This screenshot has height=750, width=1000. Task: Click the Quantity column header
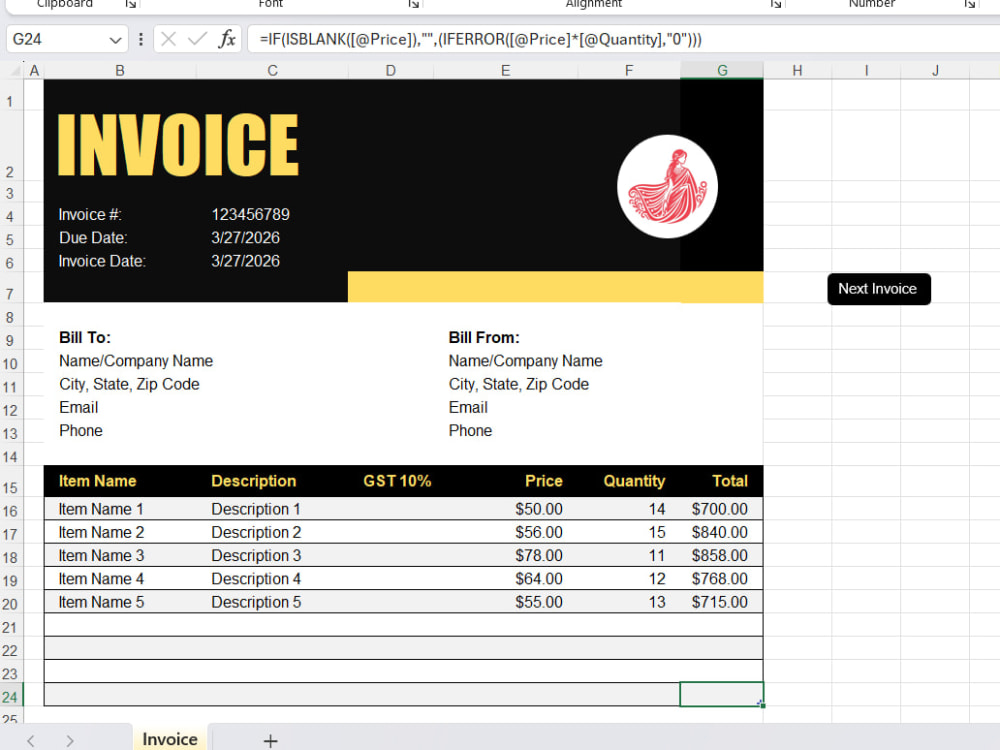tap(635, 481)
